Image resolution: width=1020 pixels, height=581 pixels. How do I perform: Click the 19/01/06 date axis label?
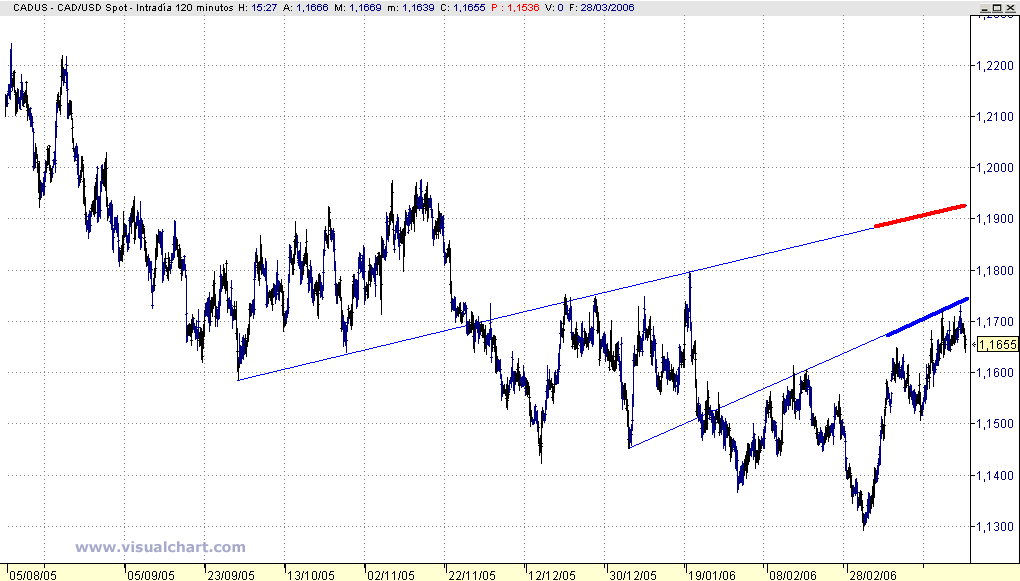[712, 575]
